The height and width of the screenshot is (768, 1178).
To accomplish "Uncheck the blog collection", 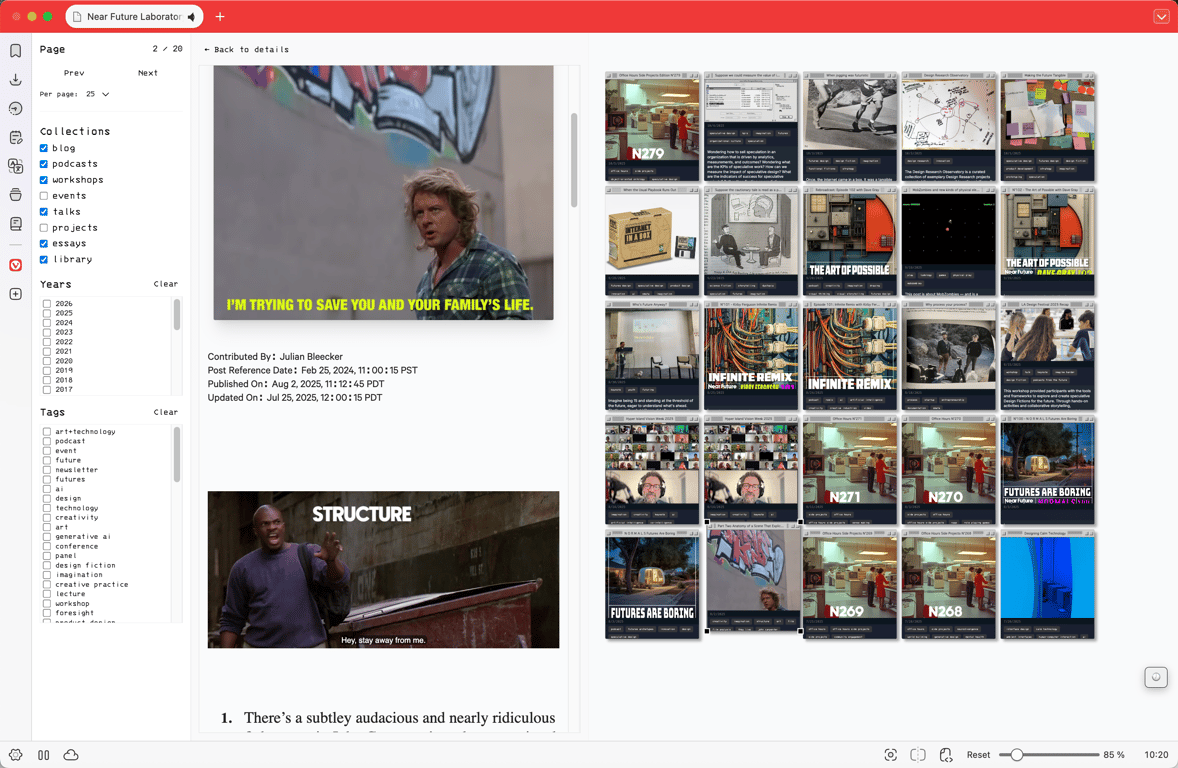I will (x=44, y=148).
